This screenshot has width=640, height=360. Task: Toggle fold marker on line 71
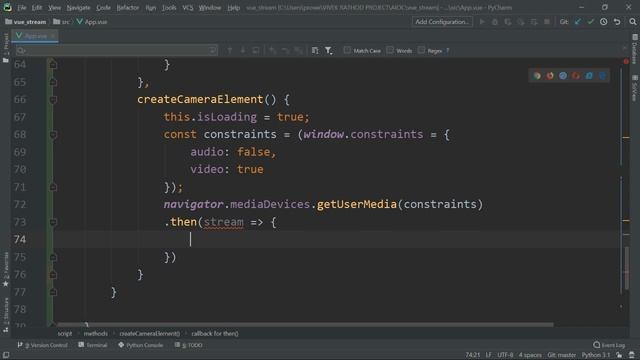[53, 187]
